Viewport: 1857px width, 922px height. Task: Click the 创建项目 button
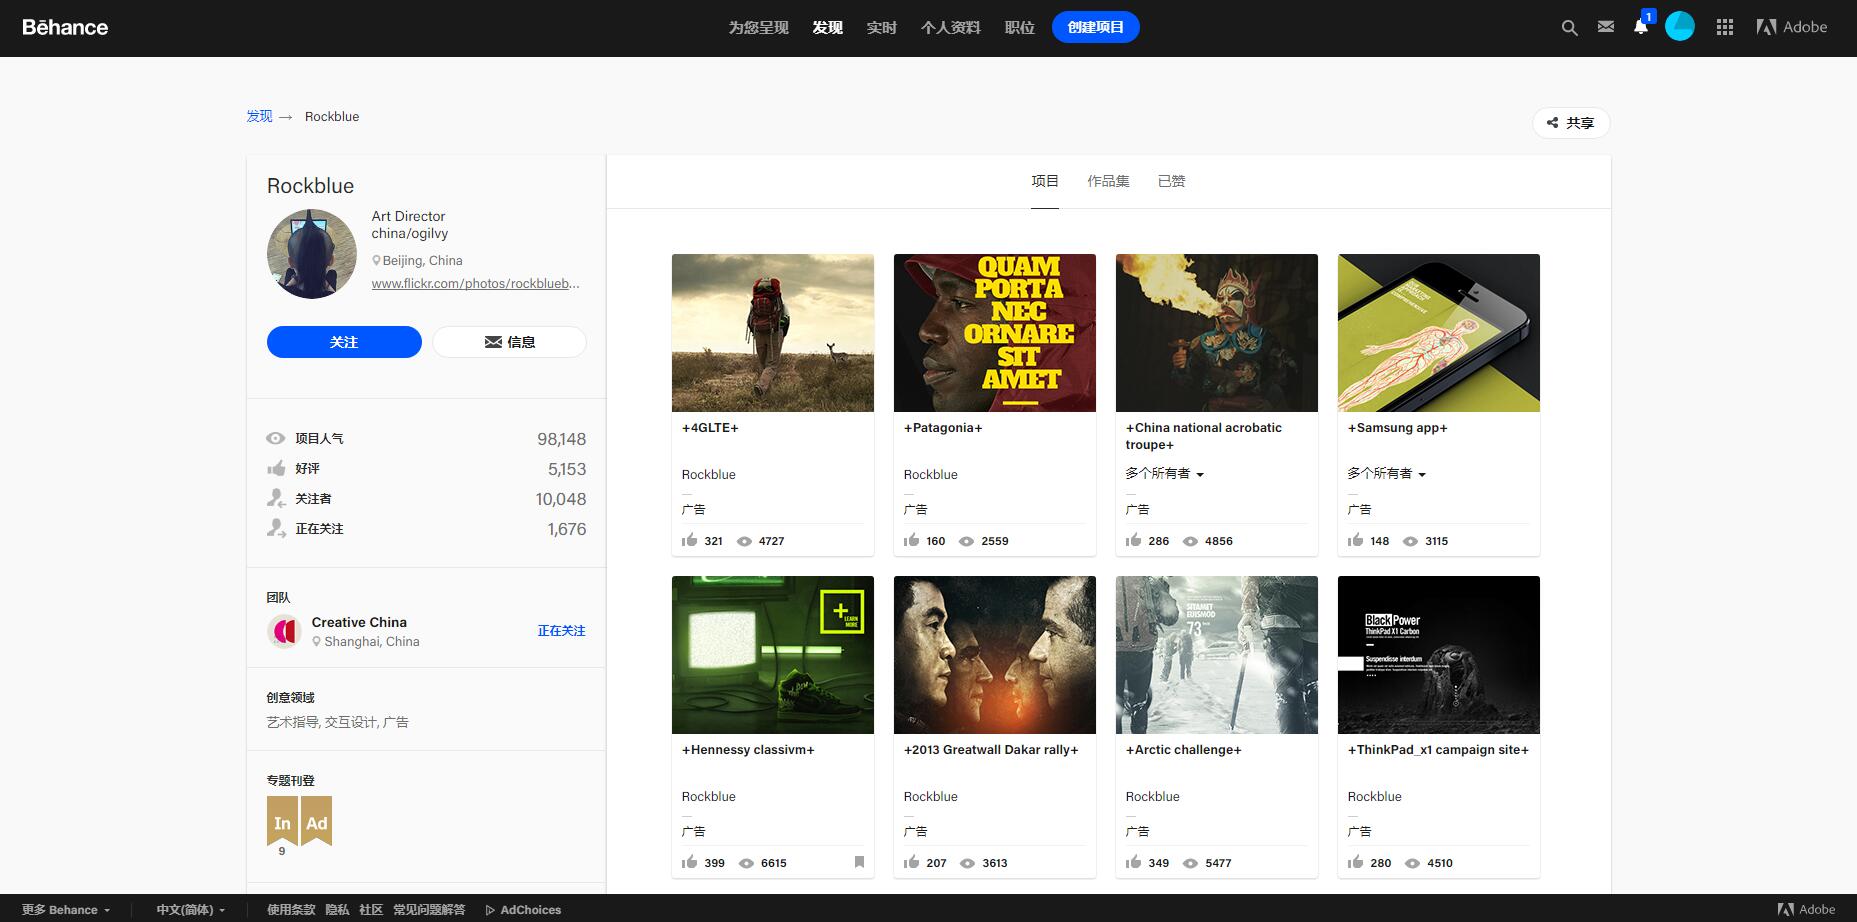coord(1096,27)
